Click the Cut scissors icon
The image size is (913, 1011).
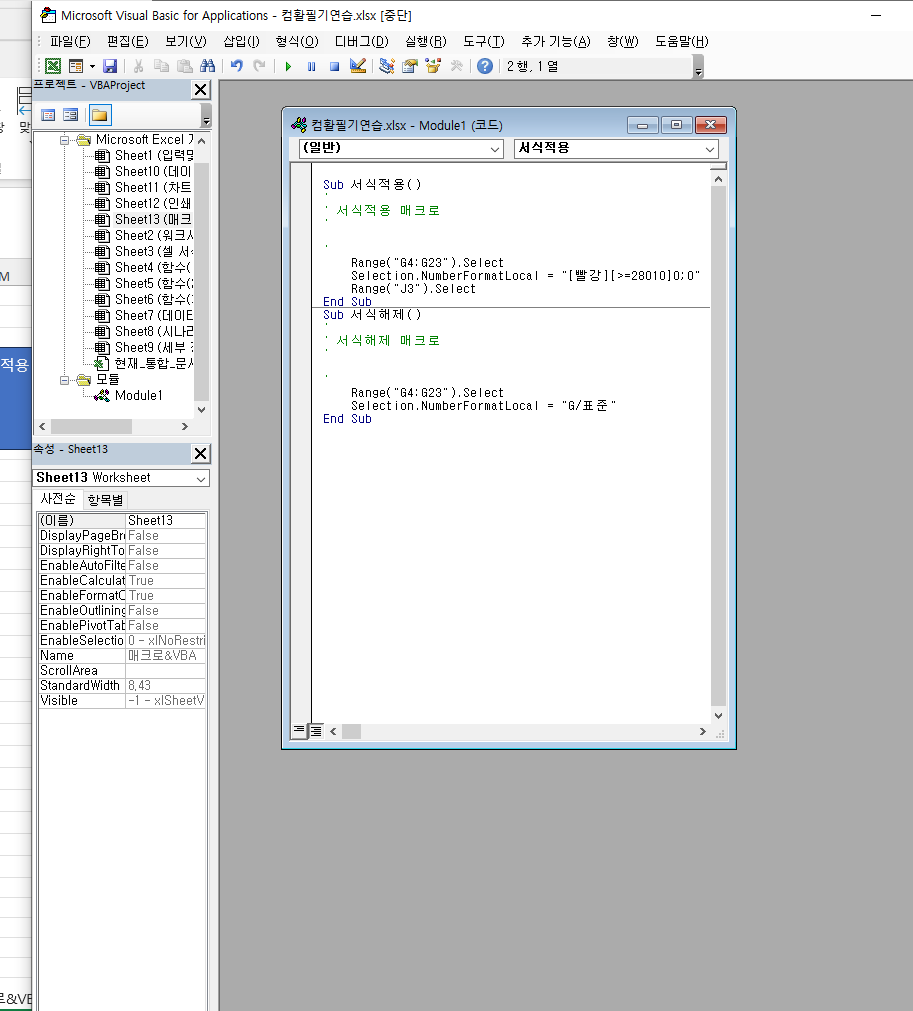138,66
